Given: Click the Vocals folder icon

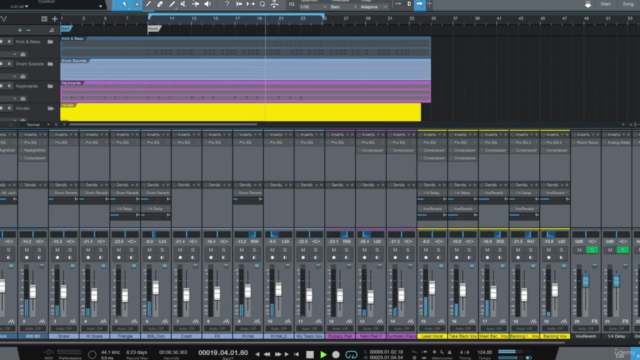Looking at the screenshot, I should (50, 108).
